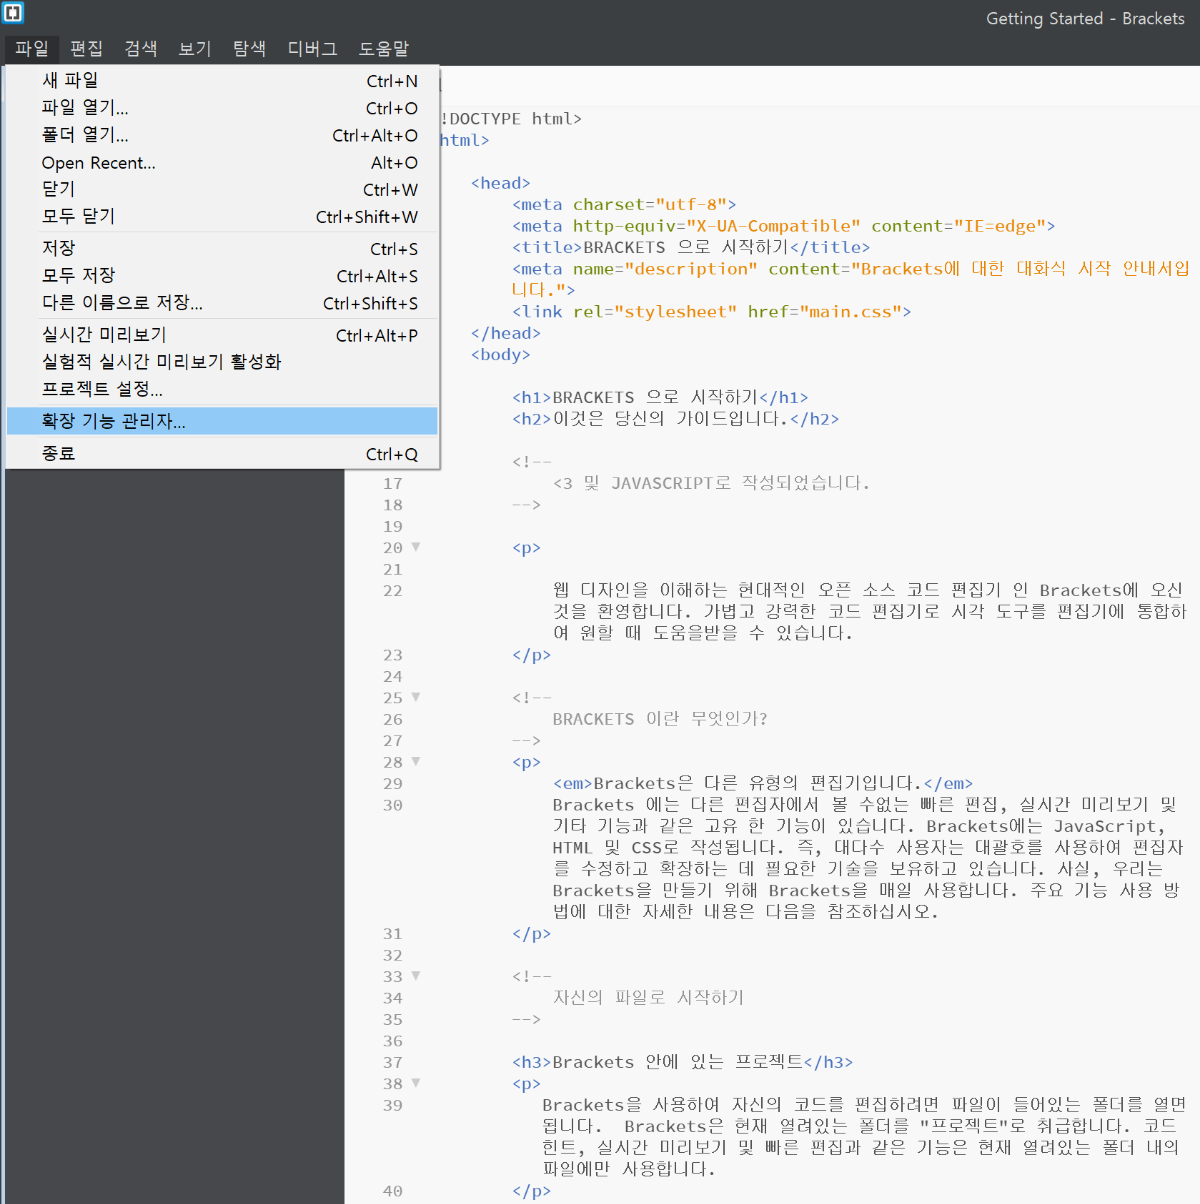Click the Brackets logo icon
This screenshot has width=1200, height=1204.
(12, 13)
